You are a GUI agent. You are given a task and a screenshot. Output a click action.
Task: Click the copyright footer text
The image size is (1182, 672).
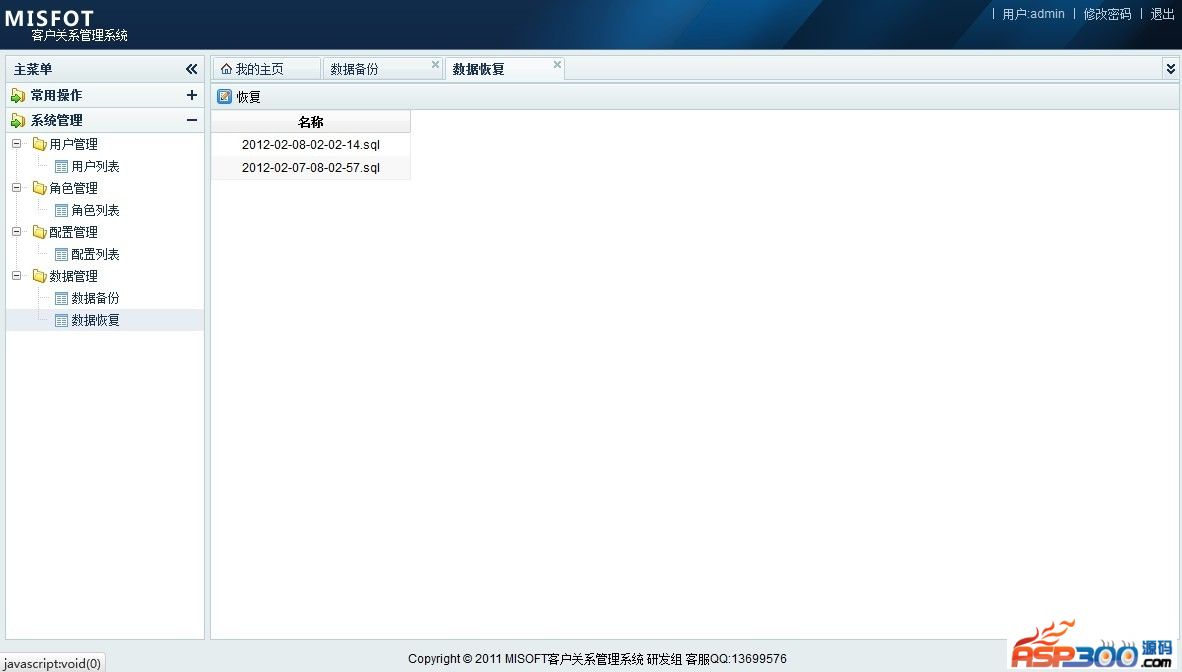click(x=597, y=658)
